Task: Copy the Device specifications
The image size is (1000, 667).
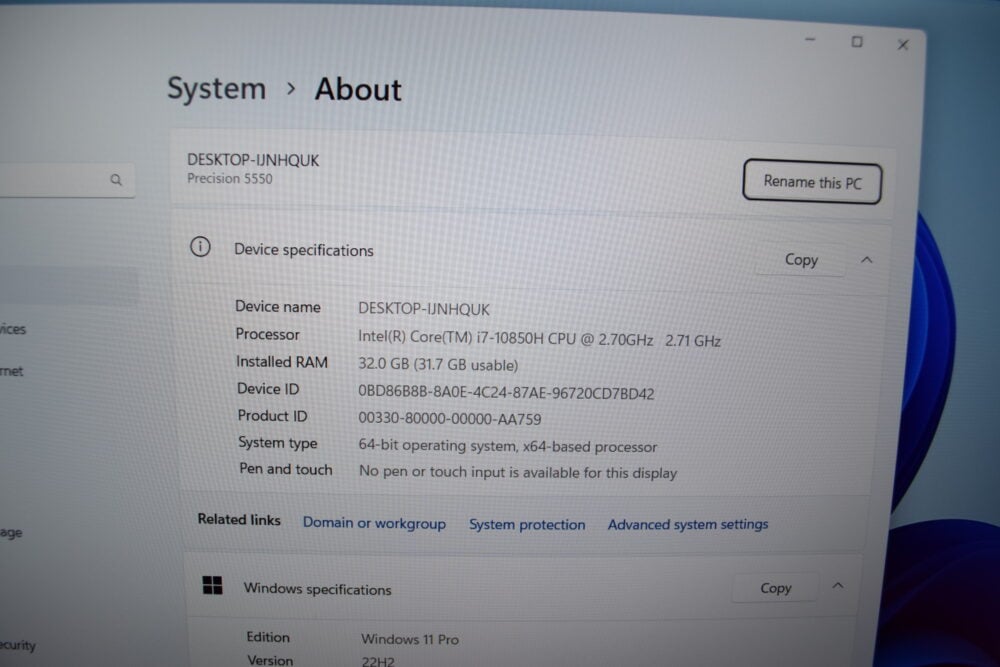Action: 801,260
